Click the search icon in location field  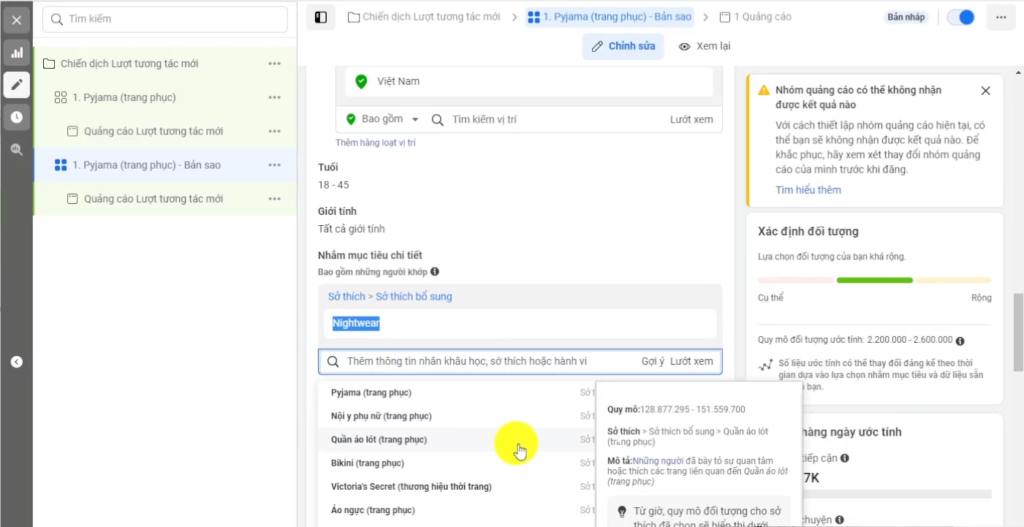(438, 120)
